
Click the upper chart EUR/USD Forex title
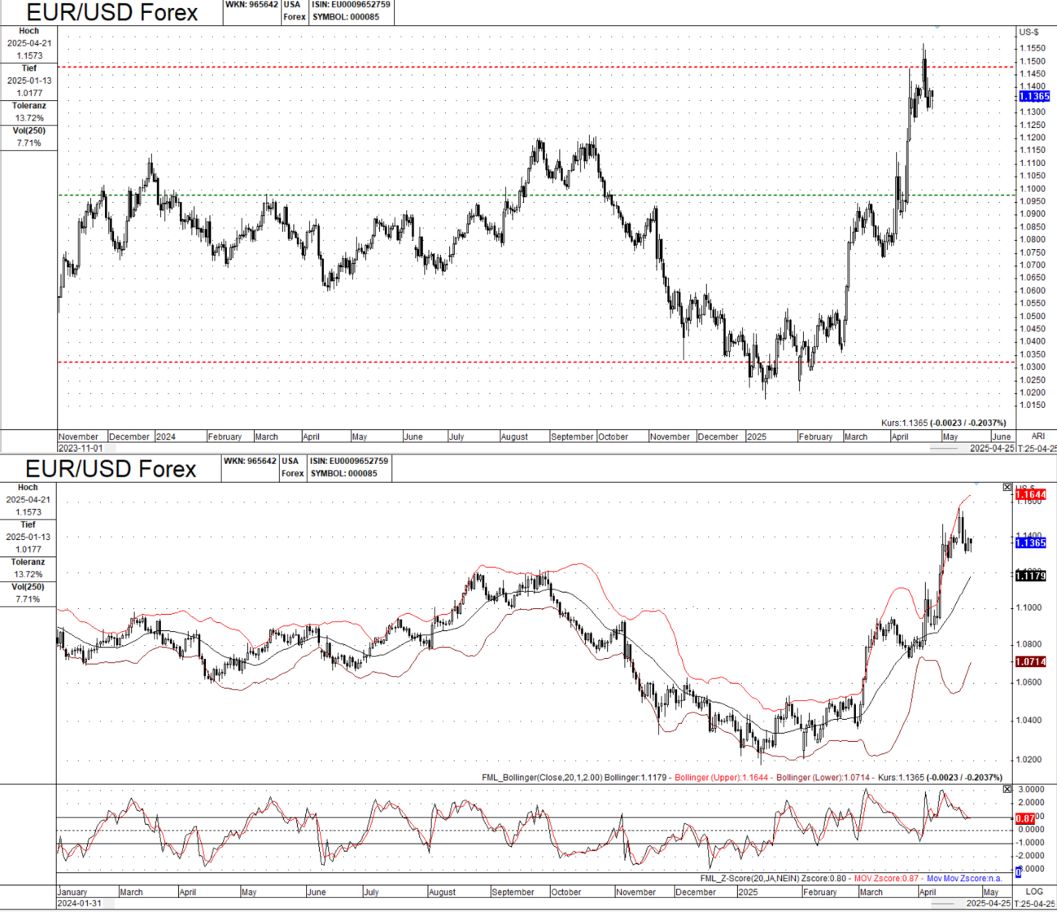click(112, 12)
